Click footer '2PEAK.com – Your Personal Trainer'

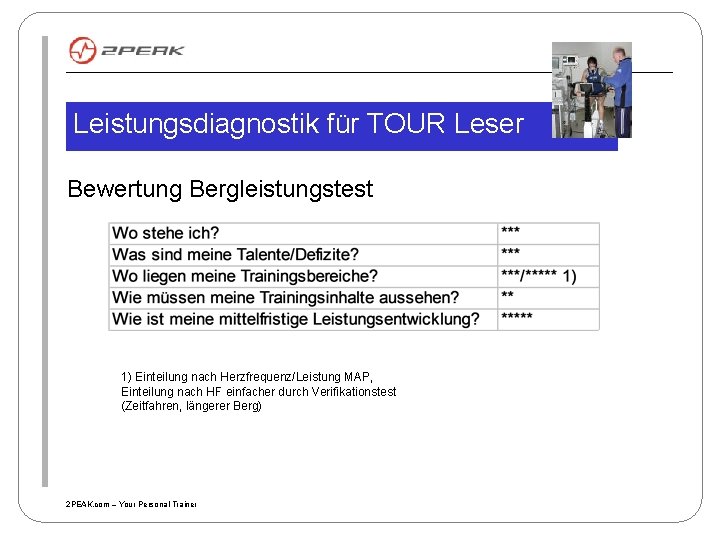pos(131,504)
